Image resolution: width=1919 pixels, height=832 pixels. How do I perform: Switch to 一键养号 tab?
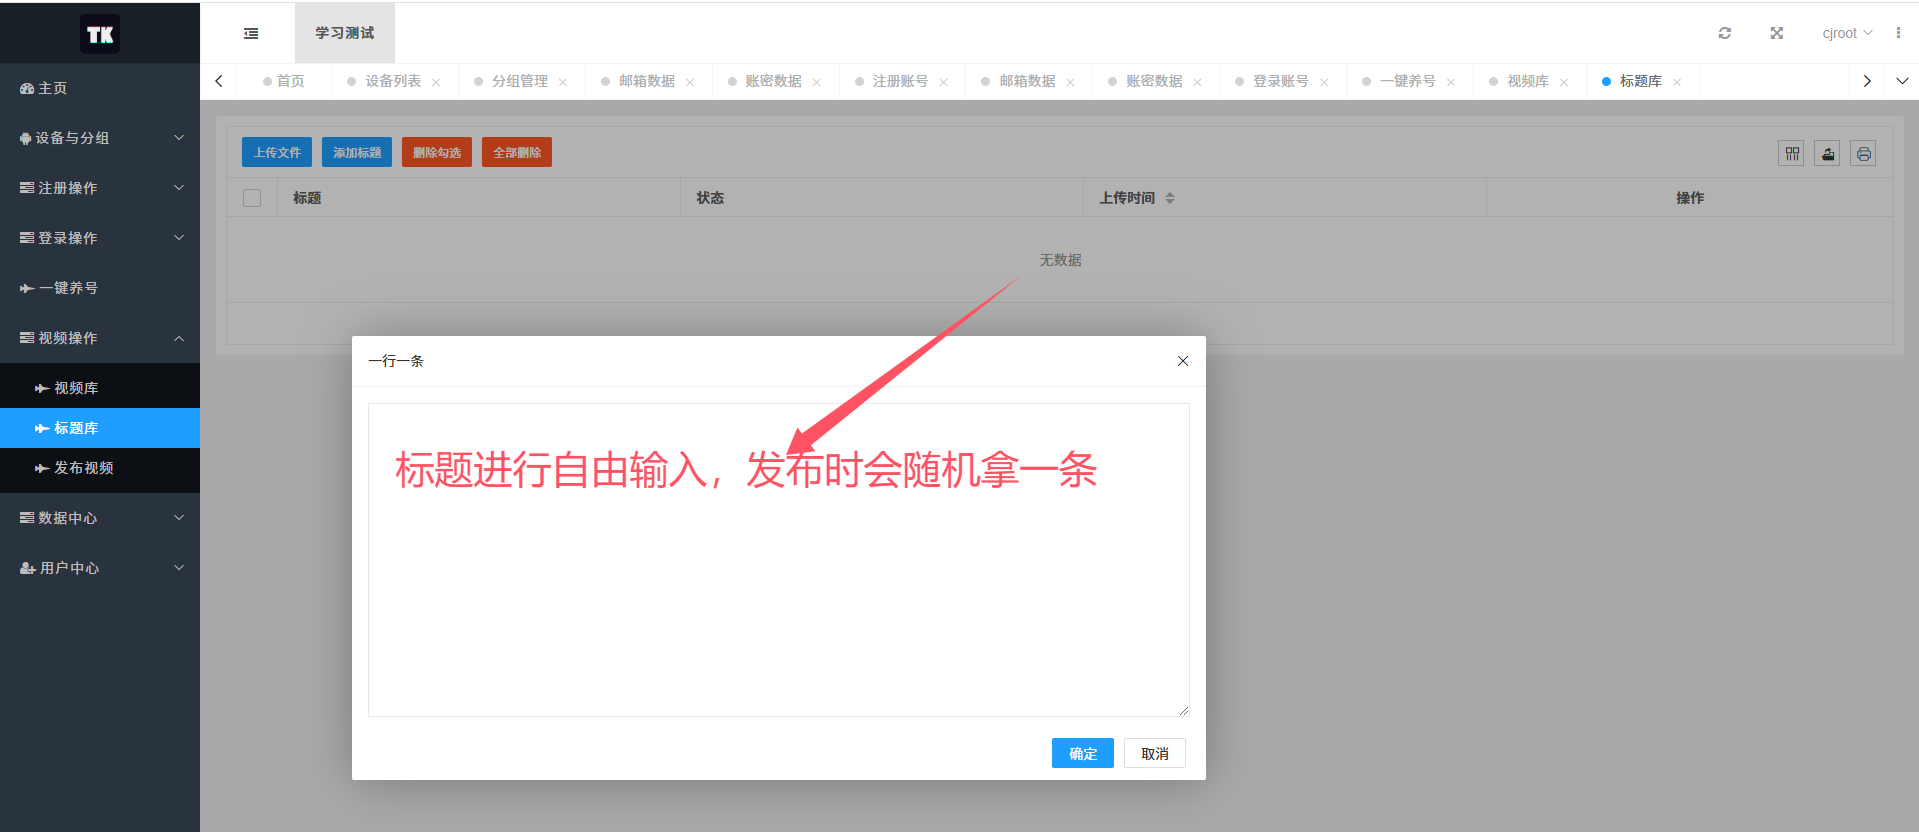[x=1407, y=81]
